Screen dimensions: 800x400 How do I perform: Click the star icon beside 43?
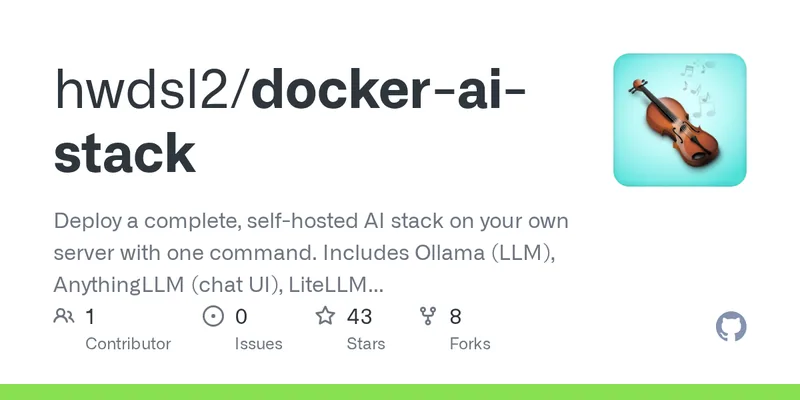325,316
